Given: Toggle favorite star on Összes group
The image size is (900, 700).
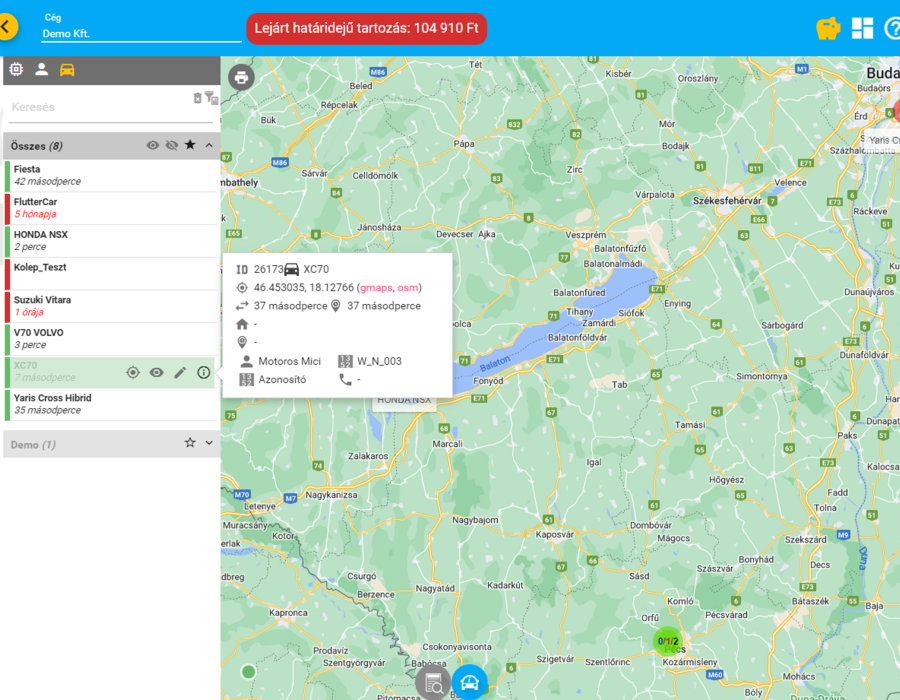Looking at the screenshot, I should pyautogui.click(x=190, y=145).
